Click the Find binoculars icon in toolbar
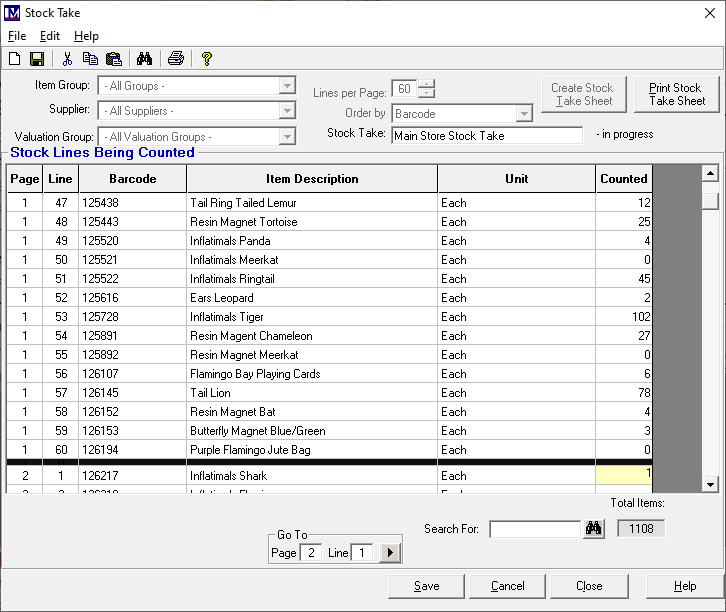Viewport: 726px width, 612px height. coord(144,59)
